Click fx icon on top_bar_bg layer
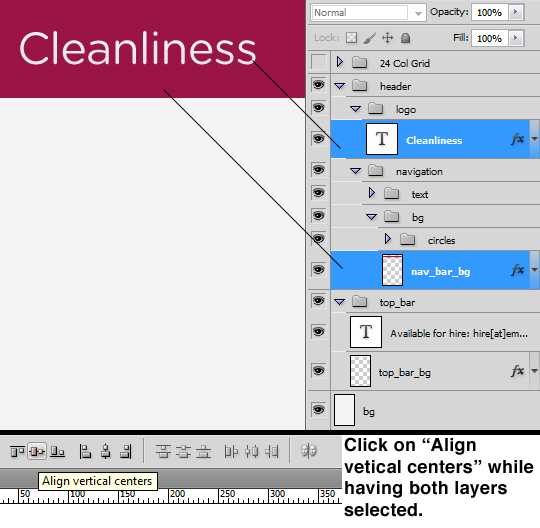The height and width of the screenshot is (528, 540). pyautogui.click(x=518, y=371)
